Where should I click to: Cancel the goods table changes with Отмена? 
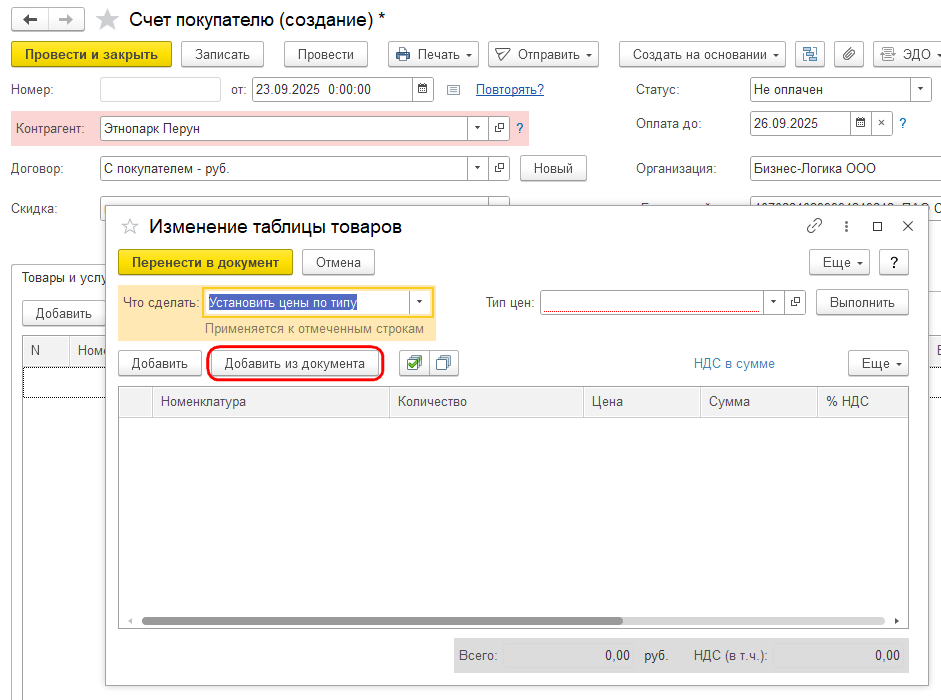pos(338,262)
